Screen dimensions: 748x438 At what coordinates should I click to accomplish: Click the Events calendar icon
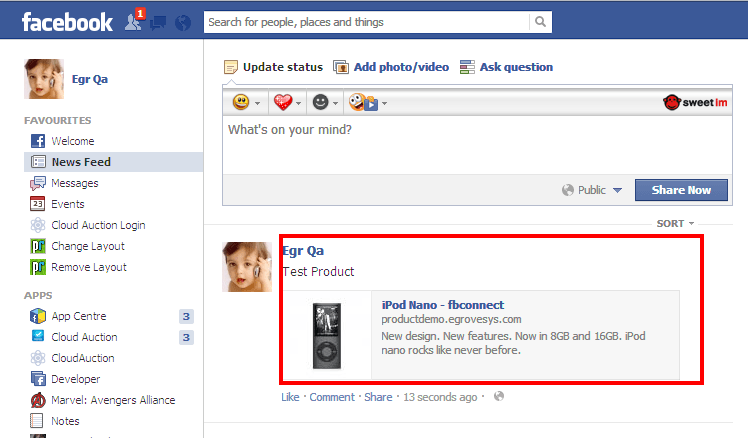coord(38,204)
